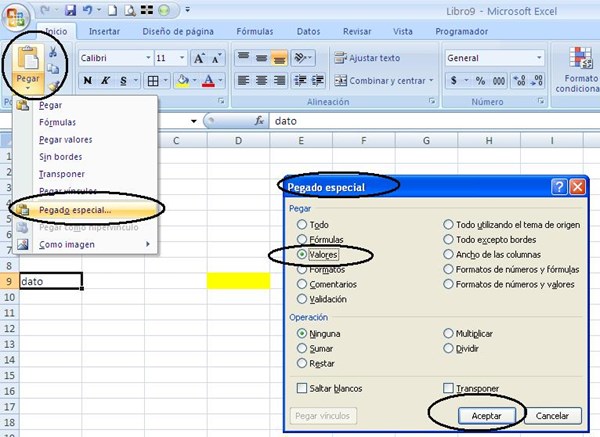The image size is (600, 437).
Task: Save the workbook from the quick access toolbar
Action: click(x=70, y=10)
